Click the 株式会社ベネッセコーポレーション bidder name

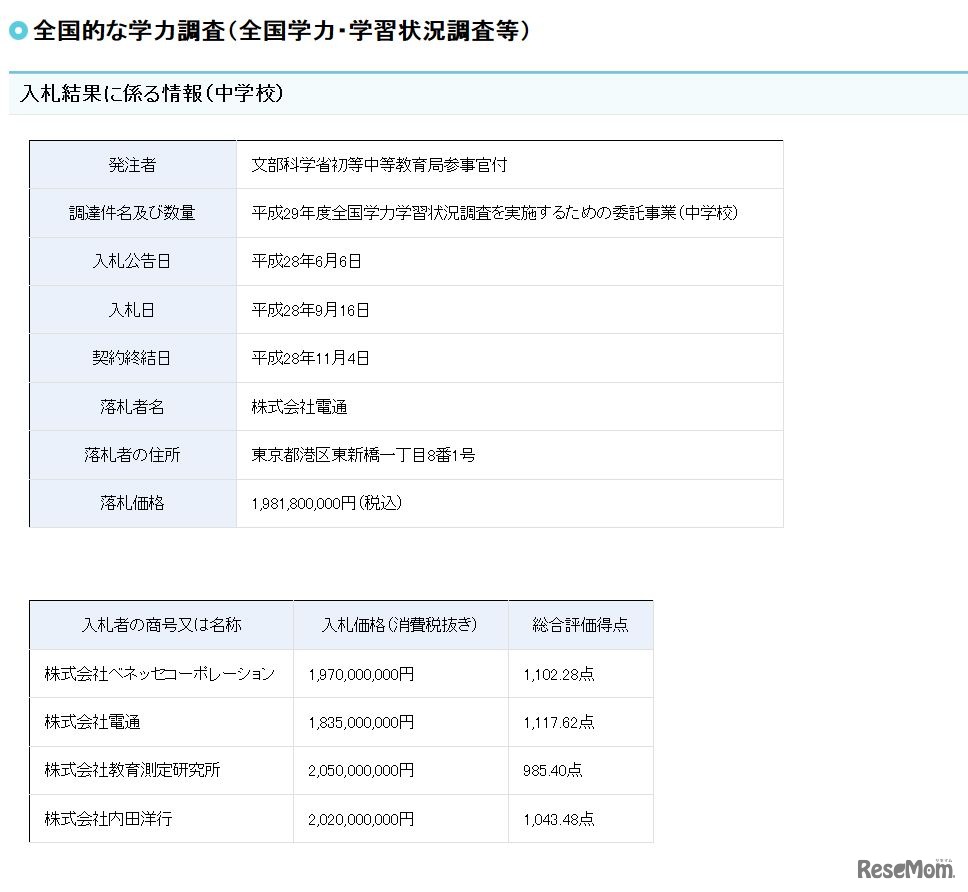click(160, 673)
